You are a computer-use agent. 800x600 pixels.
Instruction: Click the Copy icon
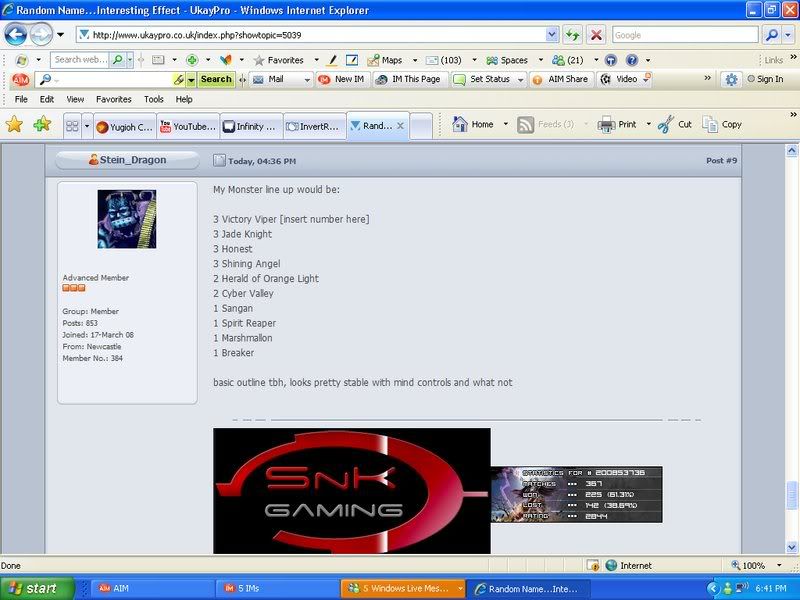(711, 125)
